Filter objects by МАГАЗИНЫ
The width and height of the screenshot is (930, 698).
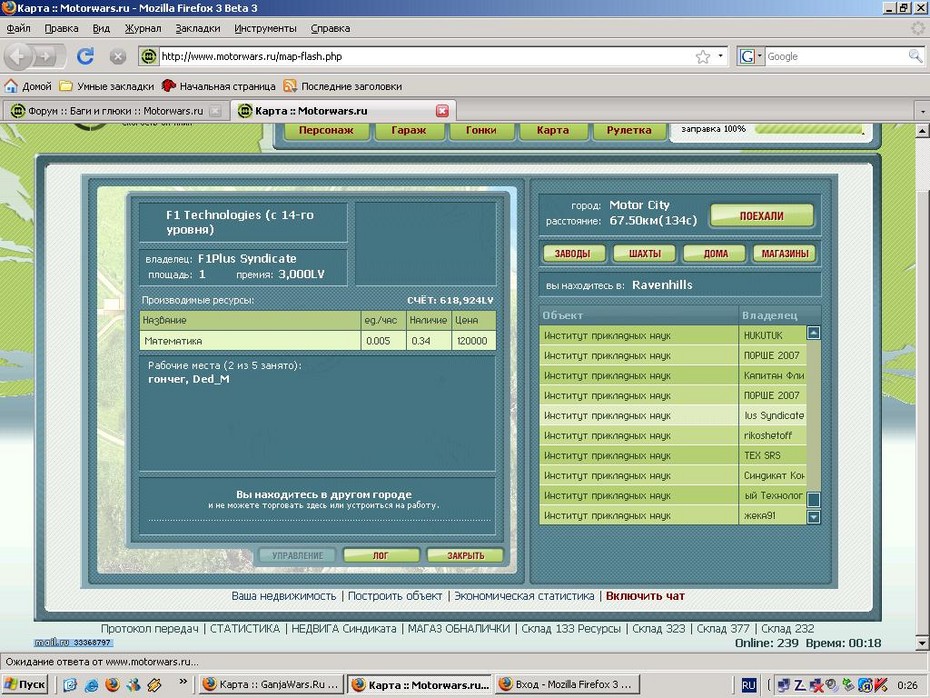(785, 253)
